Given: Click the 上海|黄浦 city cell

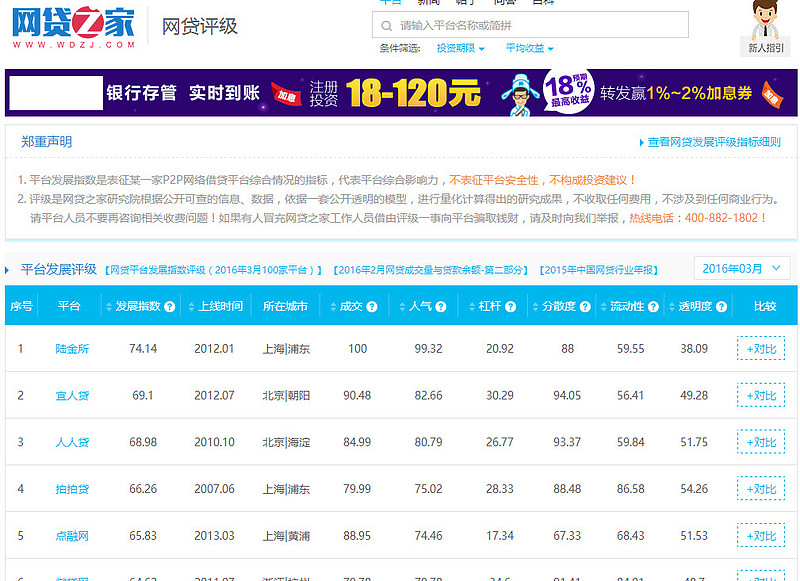Looking at the screenshot, I should tap(286, 536).
